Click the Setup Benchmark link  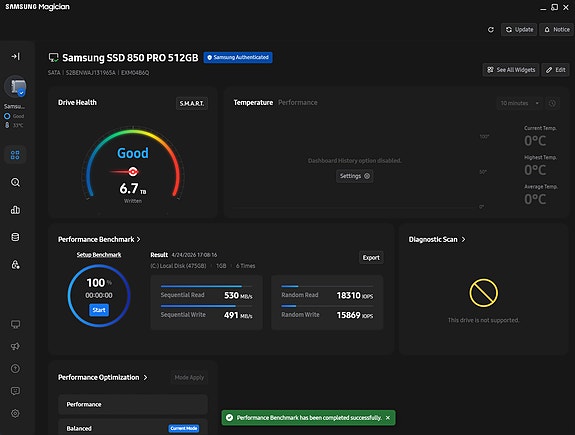pos(99,255)
